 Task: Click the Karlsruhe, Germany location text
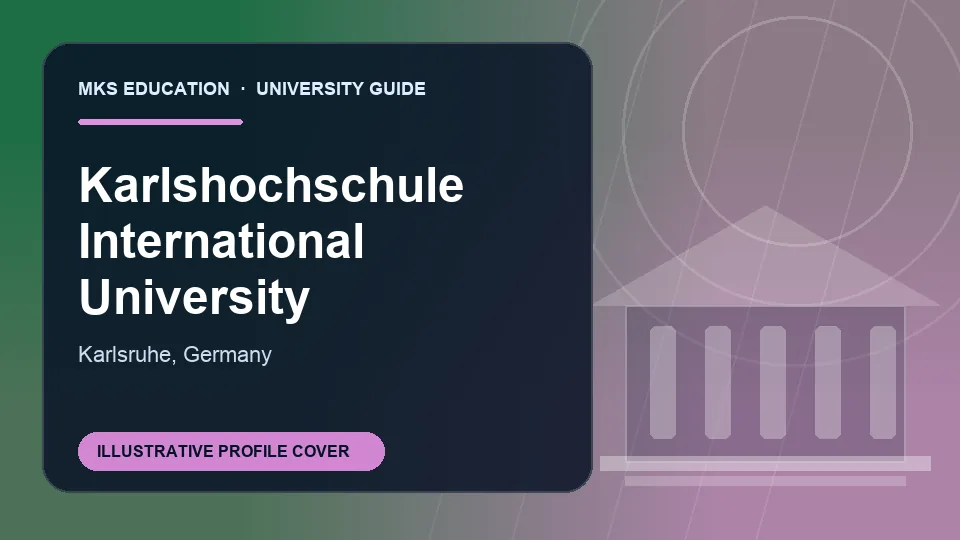click(x=175, y=354)
